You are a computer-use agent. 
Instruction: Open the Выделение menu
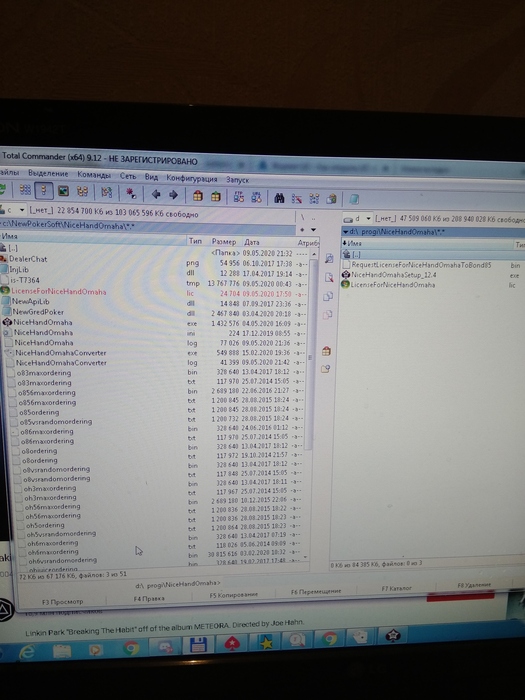coord(48,173)
